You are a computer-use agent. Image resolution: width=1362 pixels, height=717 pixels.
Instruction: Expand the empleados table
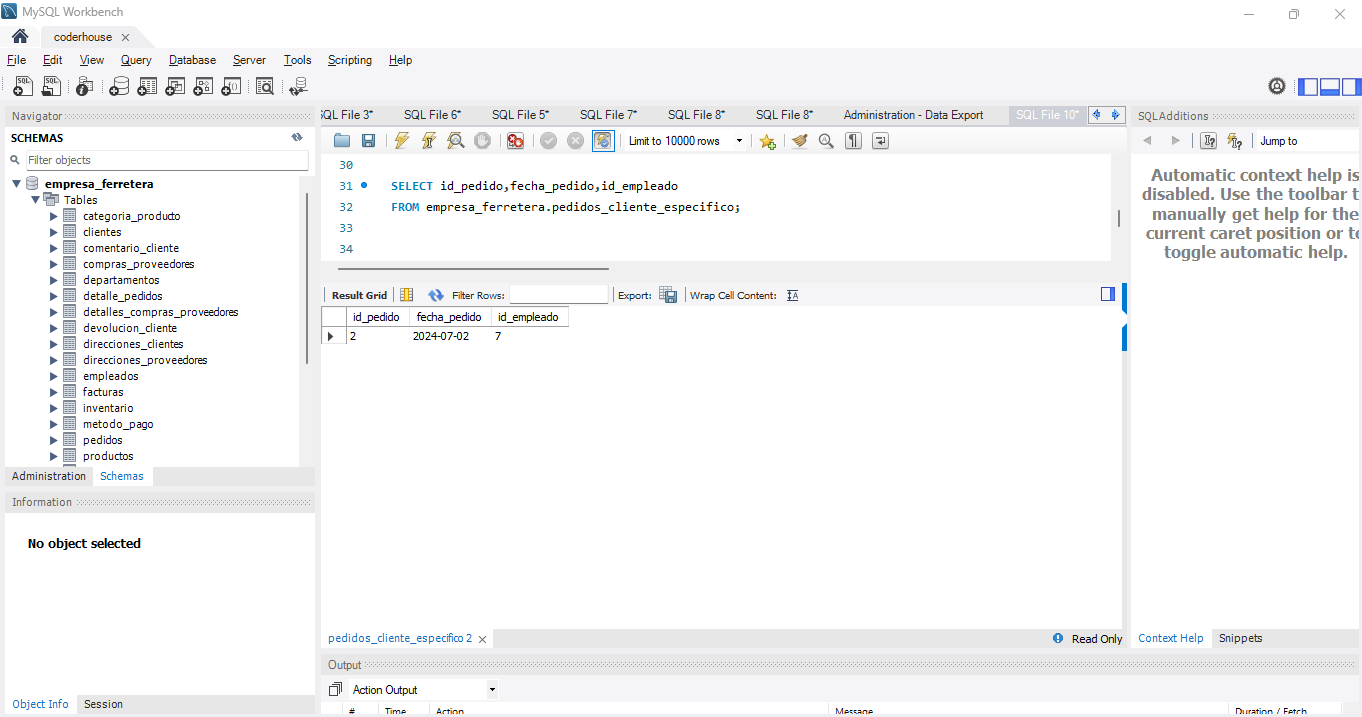pyautogui.click(x=54, y=376)
